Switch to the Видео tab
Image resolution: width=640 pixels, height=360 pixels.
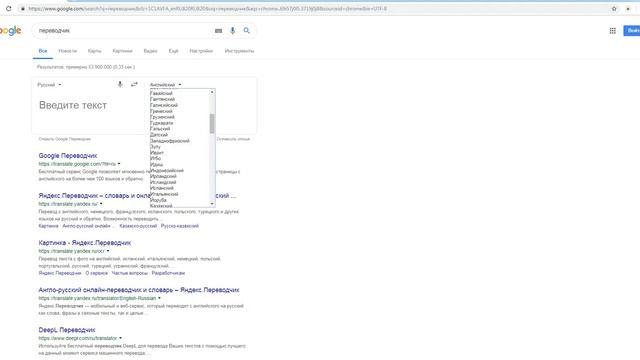[150, 51]
